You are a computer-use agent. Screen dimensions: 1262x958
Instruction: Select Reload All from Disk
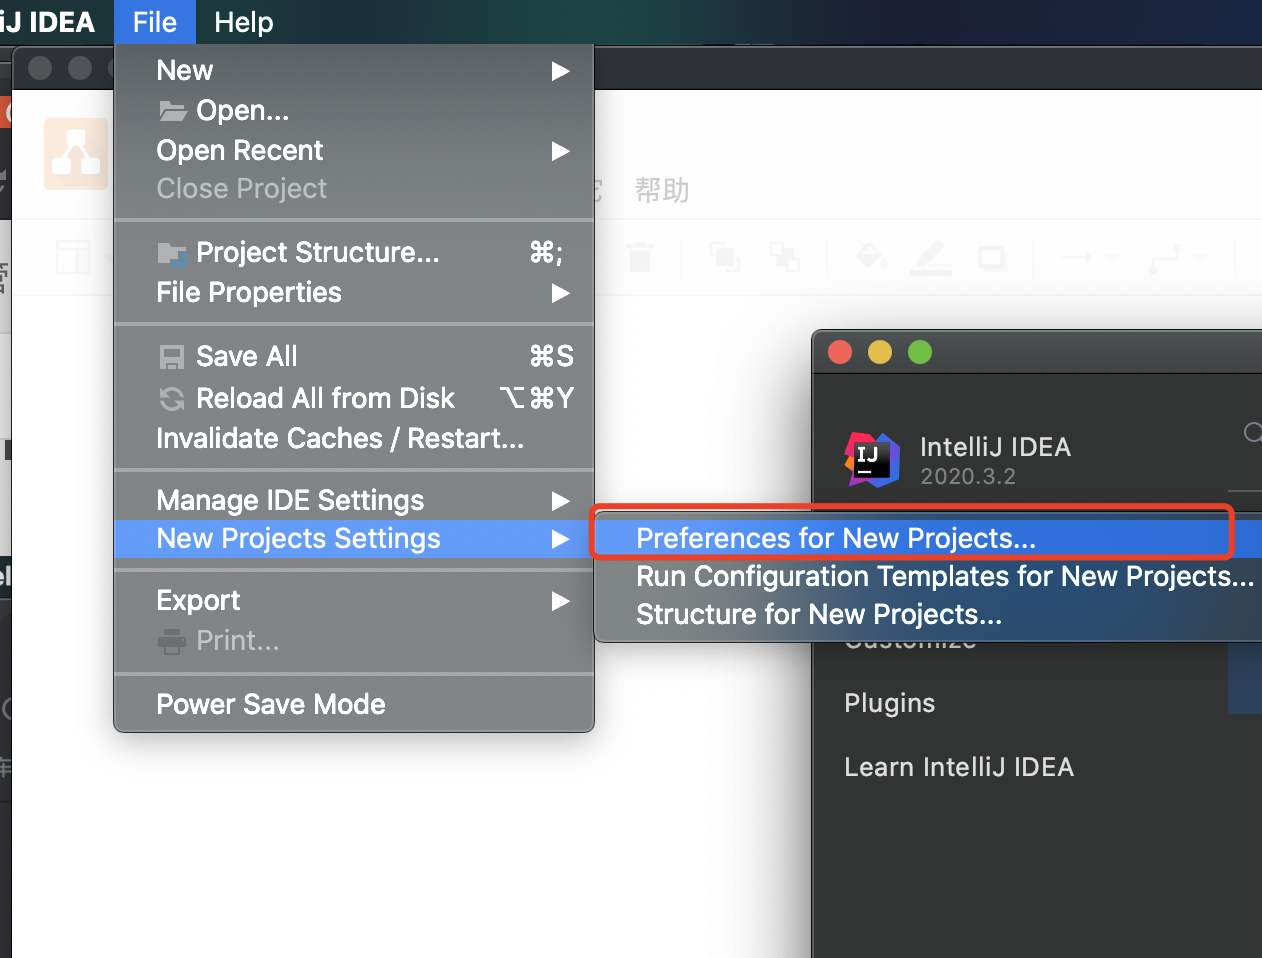click(x=354, y=398)
